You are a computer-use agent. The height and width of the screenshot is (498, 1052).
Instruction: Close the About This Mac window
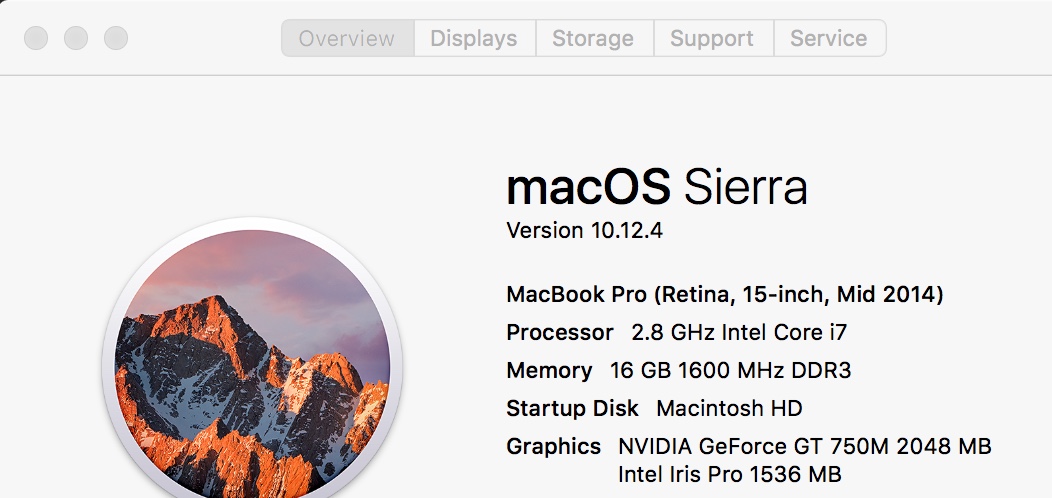pyautogui.click(x=36, y=38)
